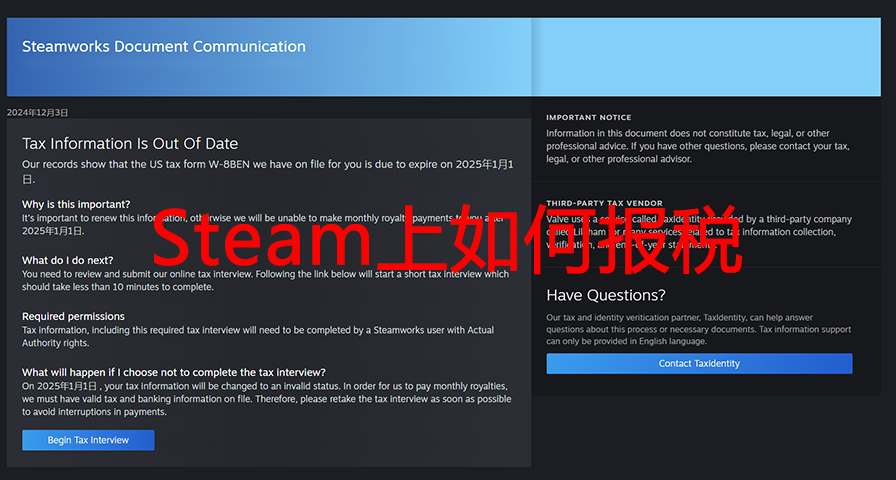Click the question about not completing the tax interview

[x=174, y=372]
